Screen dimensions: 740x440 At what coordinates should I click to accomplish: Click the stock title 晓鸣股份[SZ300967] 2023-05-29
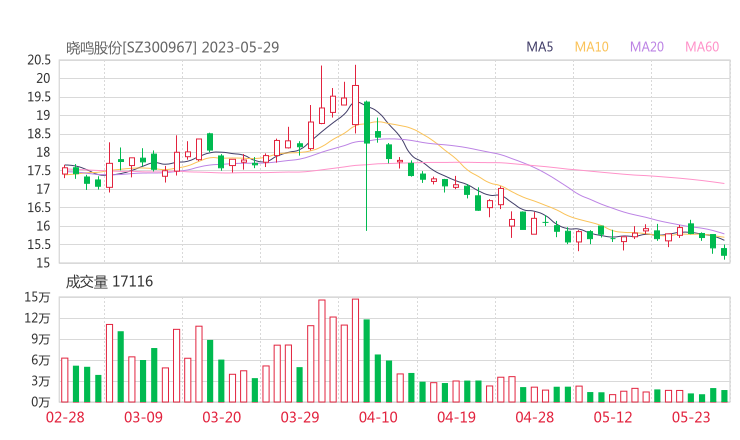[172, 47]
